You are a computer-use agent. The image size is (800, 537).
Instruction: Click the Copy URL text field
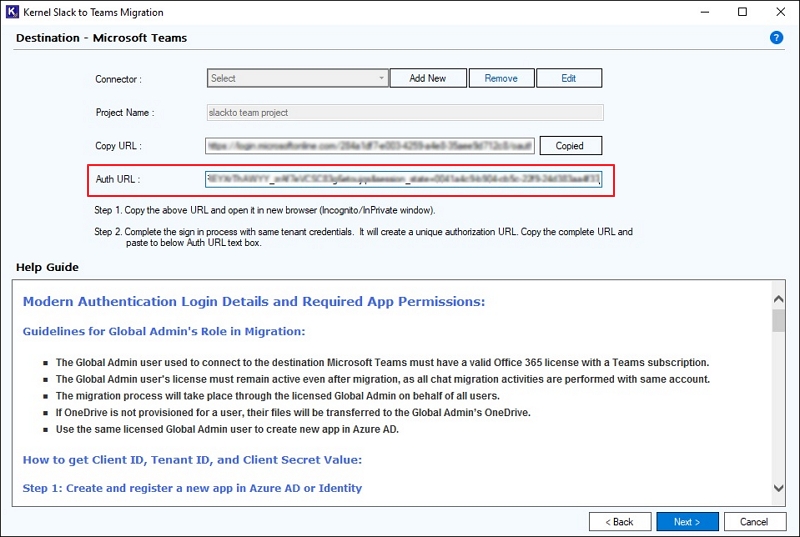coord(370,146)
